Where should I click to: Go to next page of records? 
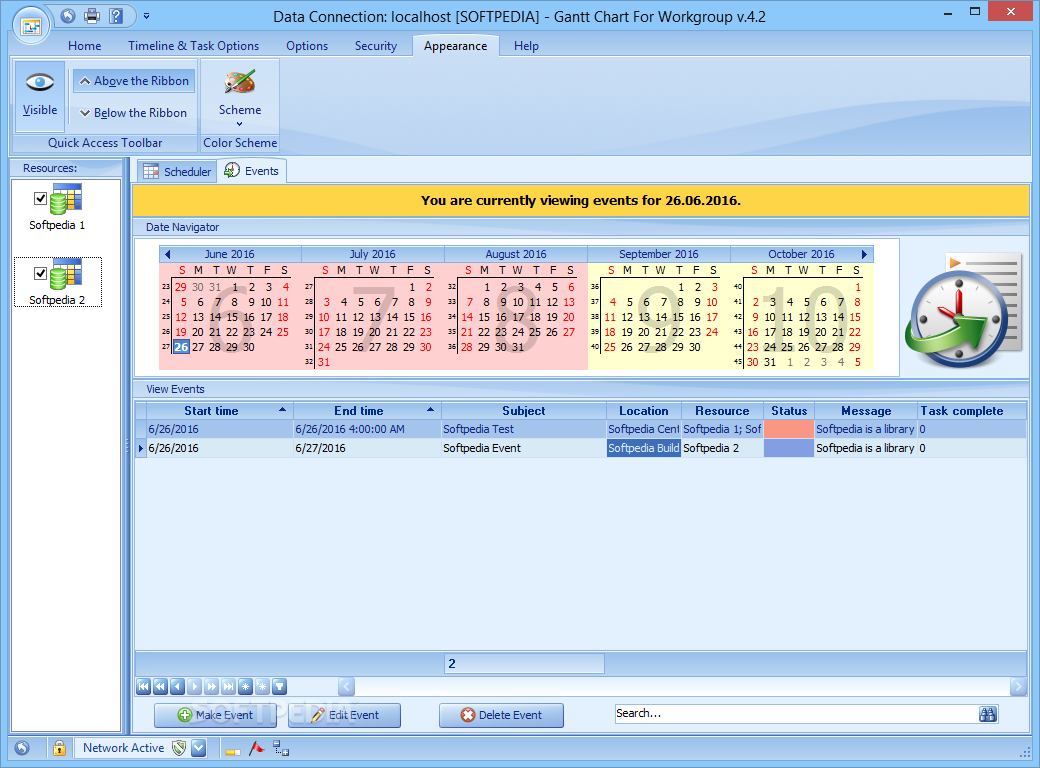(212, 686)
